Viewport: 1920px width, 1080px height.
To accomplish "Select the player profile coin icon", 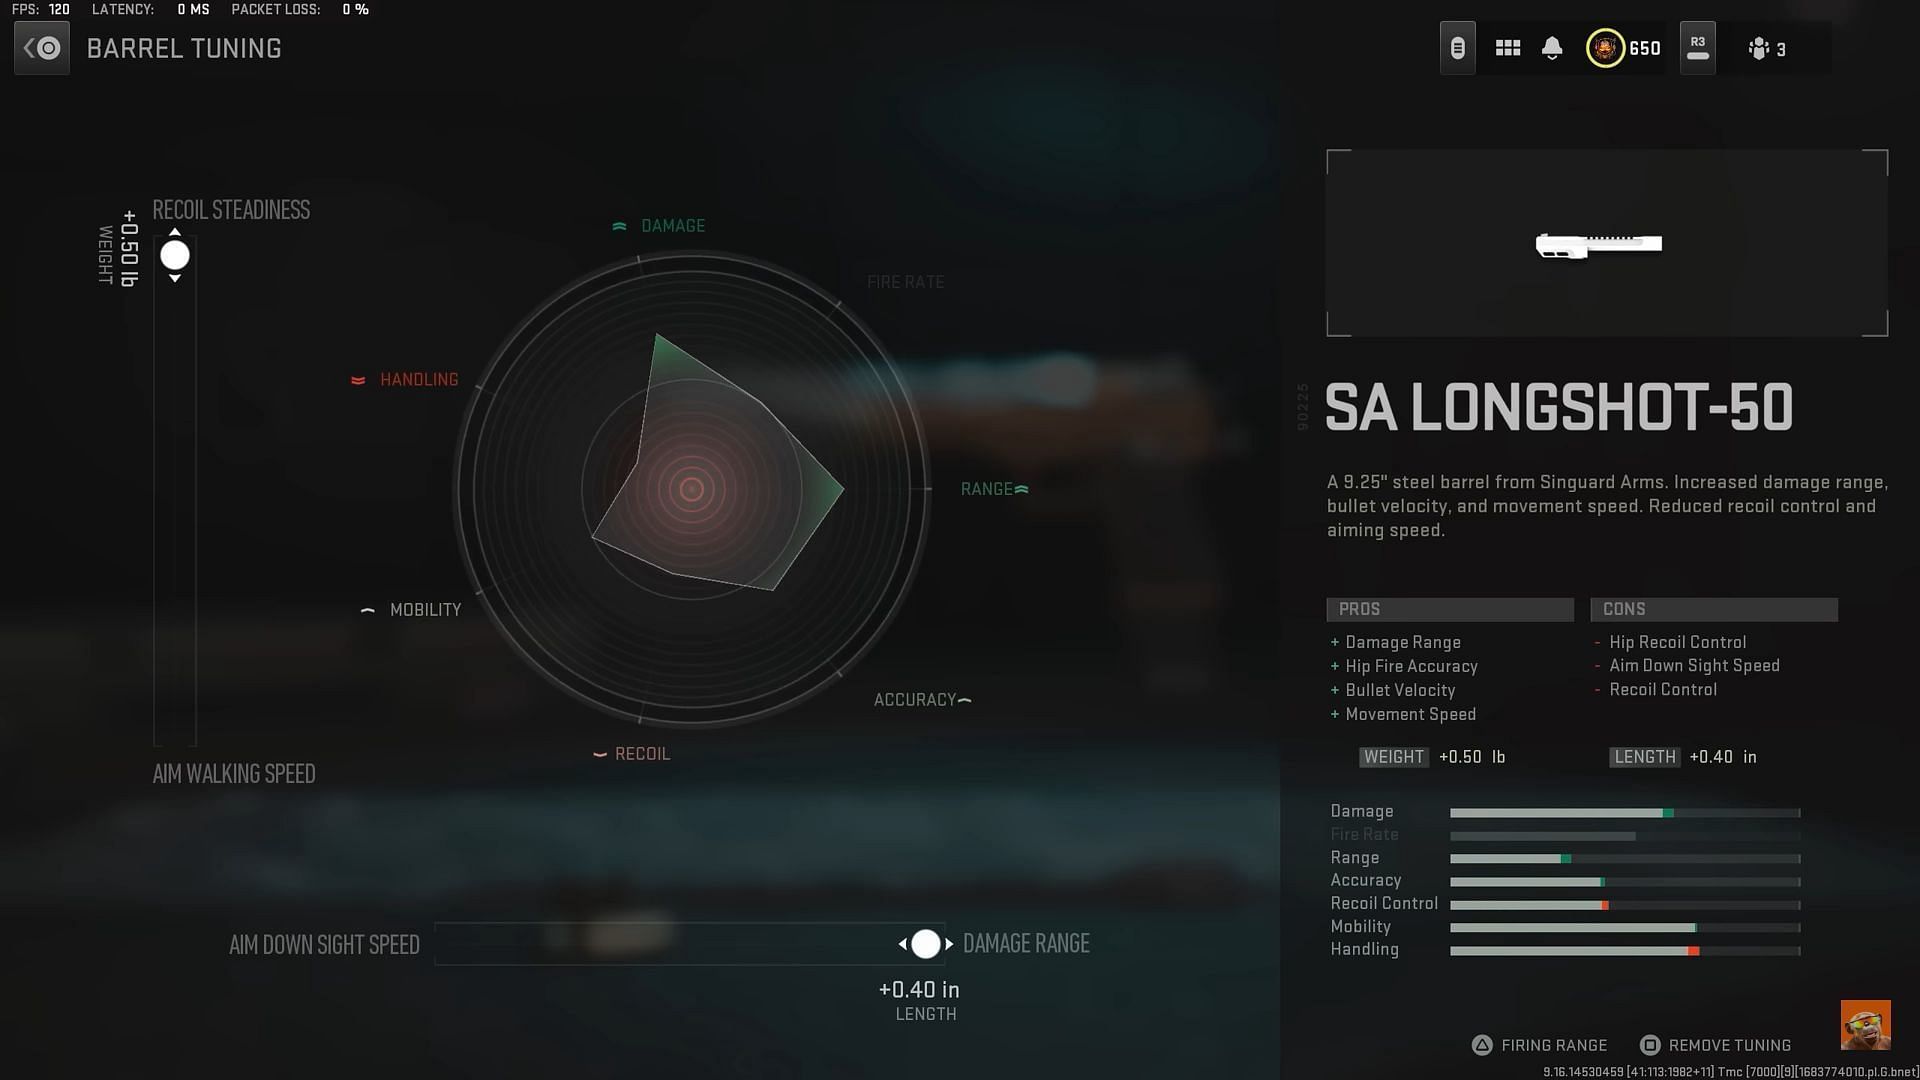I will (1604, 47).
